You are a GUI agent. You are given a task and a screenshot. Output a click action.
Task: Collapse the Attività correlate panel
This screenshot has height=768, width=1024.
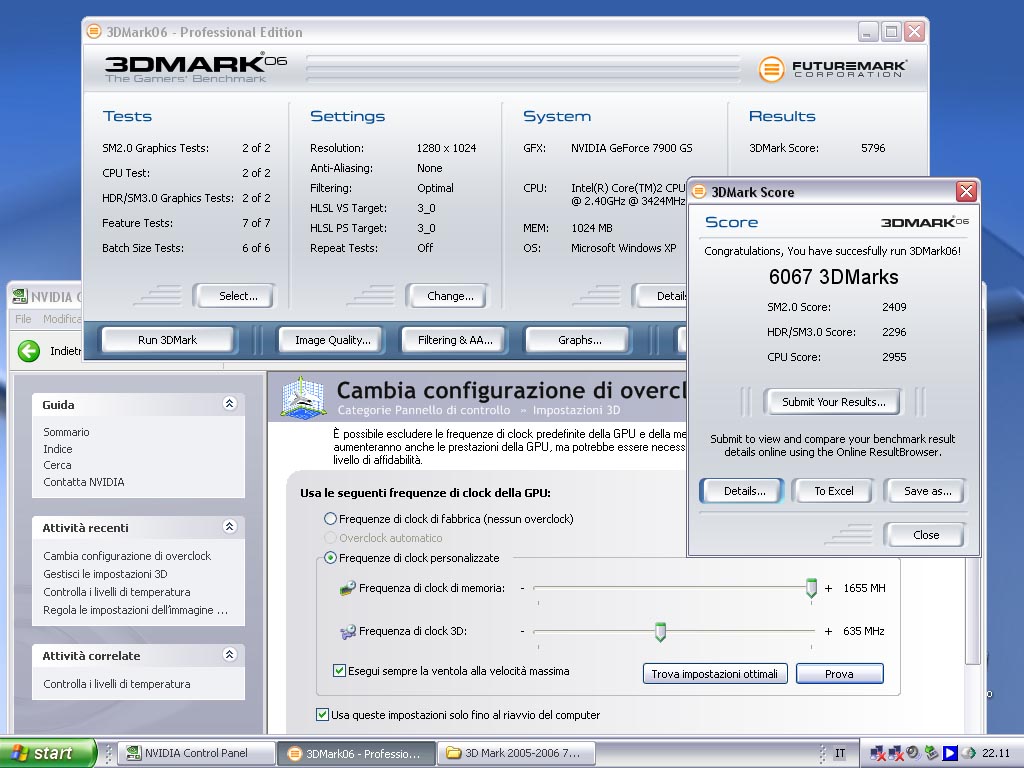[x=229, y=654]
